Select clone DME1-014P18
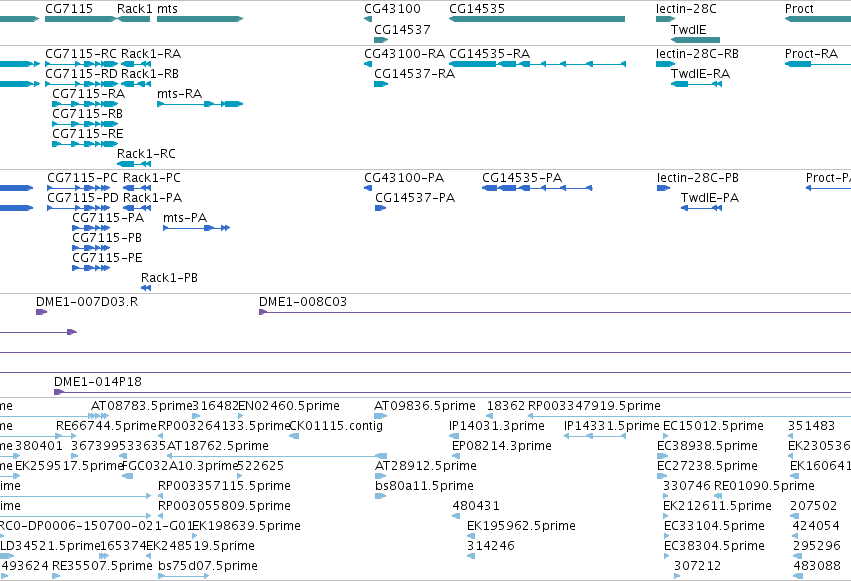Image resolution: width=851 pixels, height=581 pixels. tap(98, 382)
